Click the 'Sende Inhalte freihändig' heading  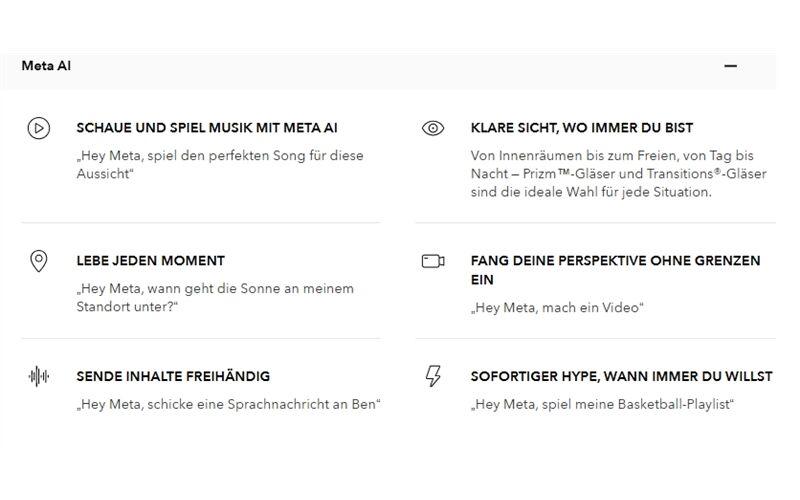173,376
